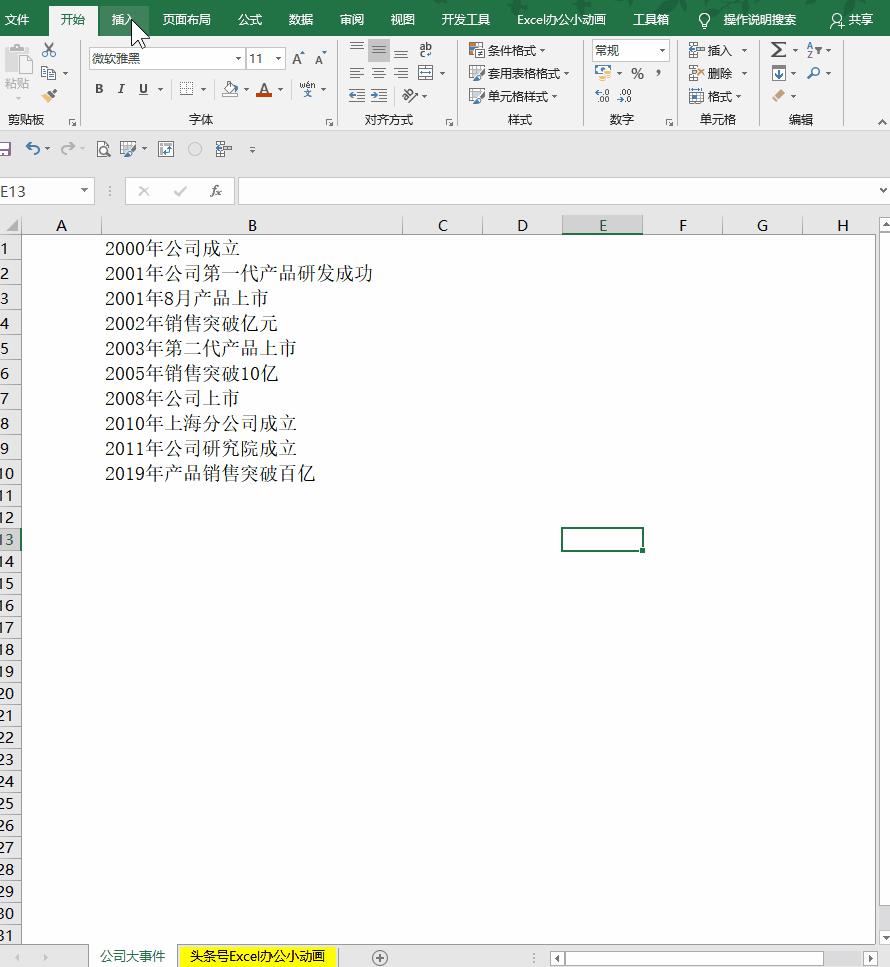The width and height of the screenshot is (890, 967).
Task: Open the 常规 number format dropdown
Action: point(663,51)
